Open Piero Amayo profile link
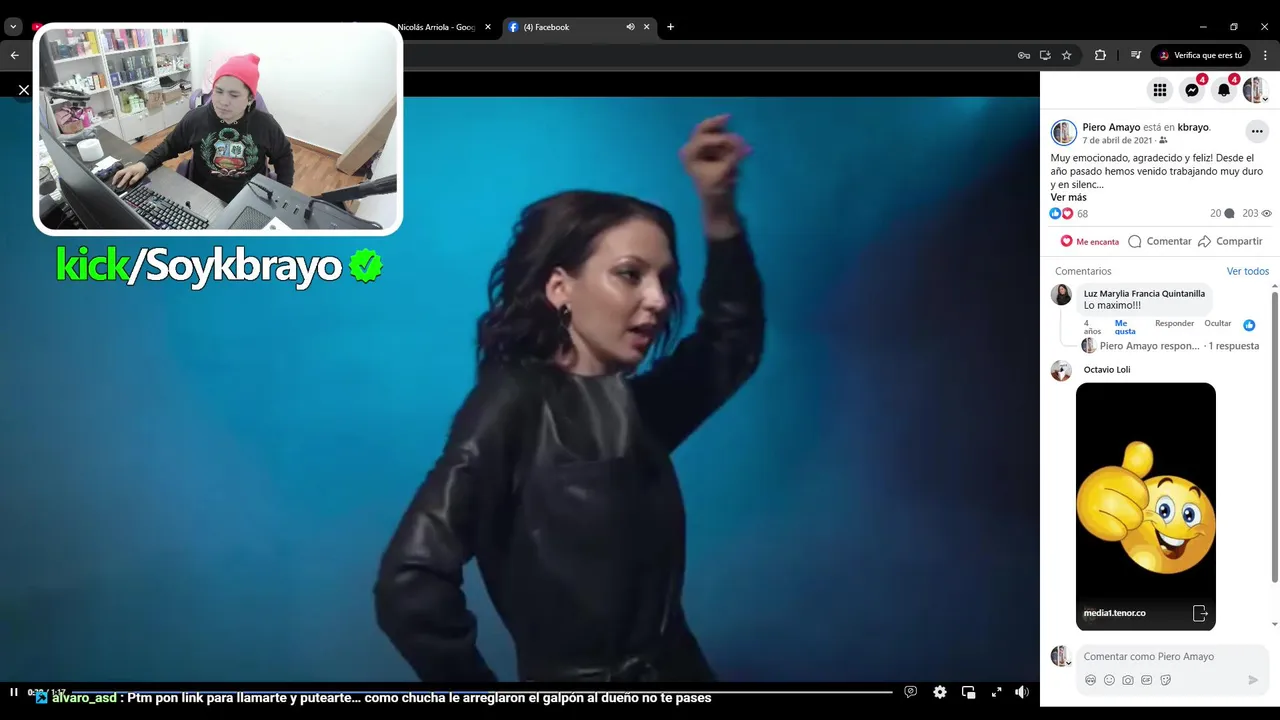Viewport: 1280px width, 720px height. pyautogui.click(x=1111, y=127)
